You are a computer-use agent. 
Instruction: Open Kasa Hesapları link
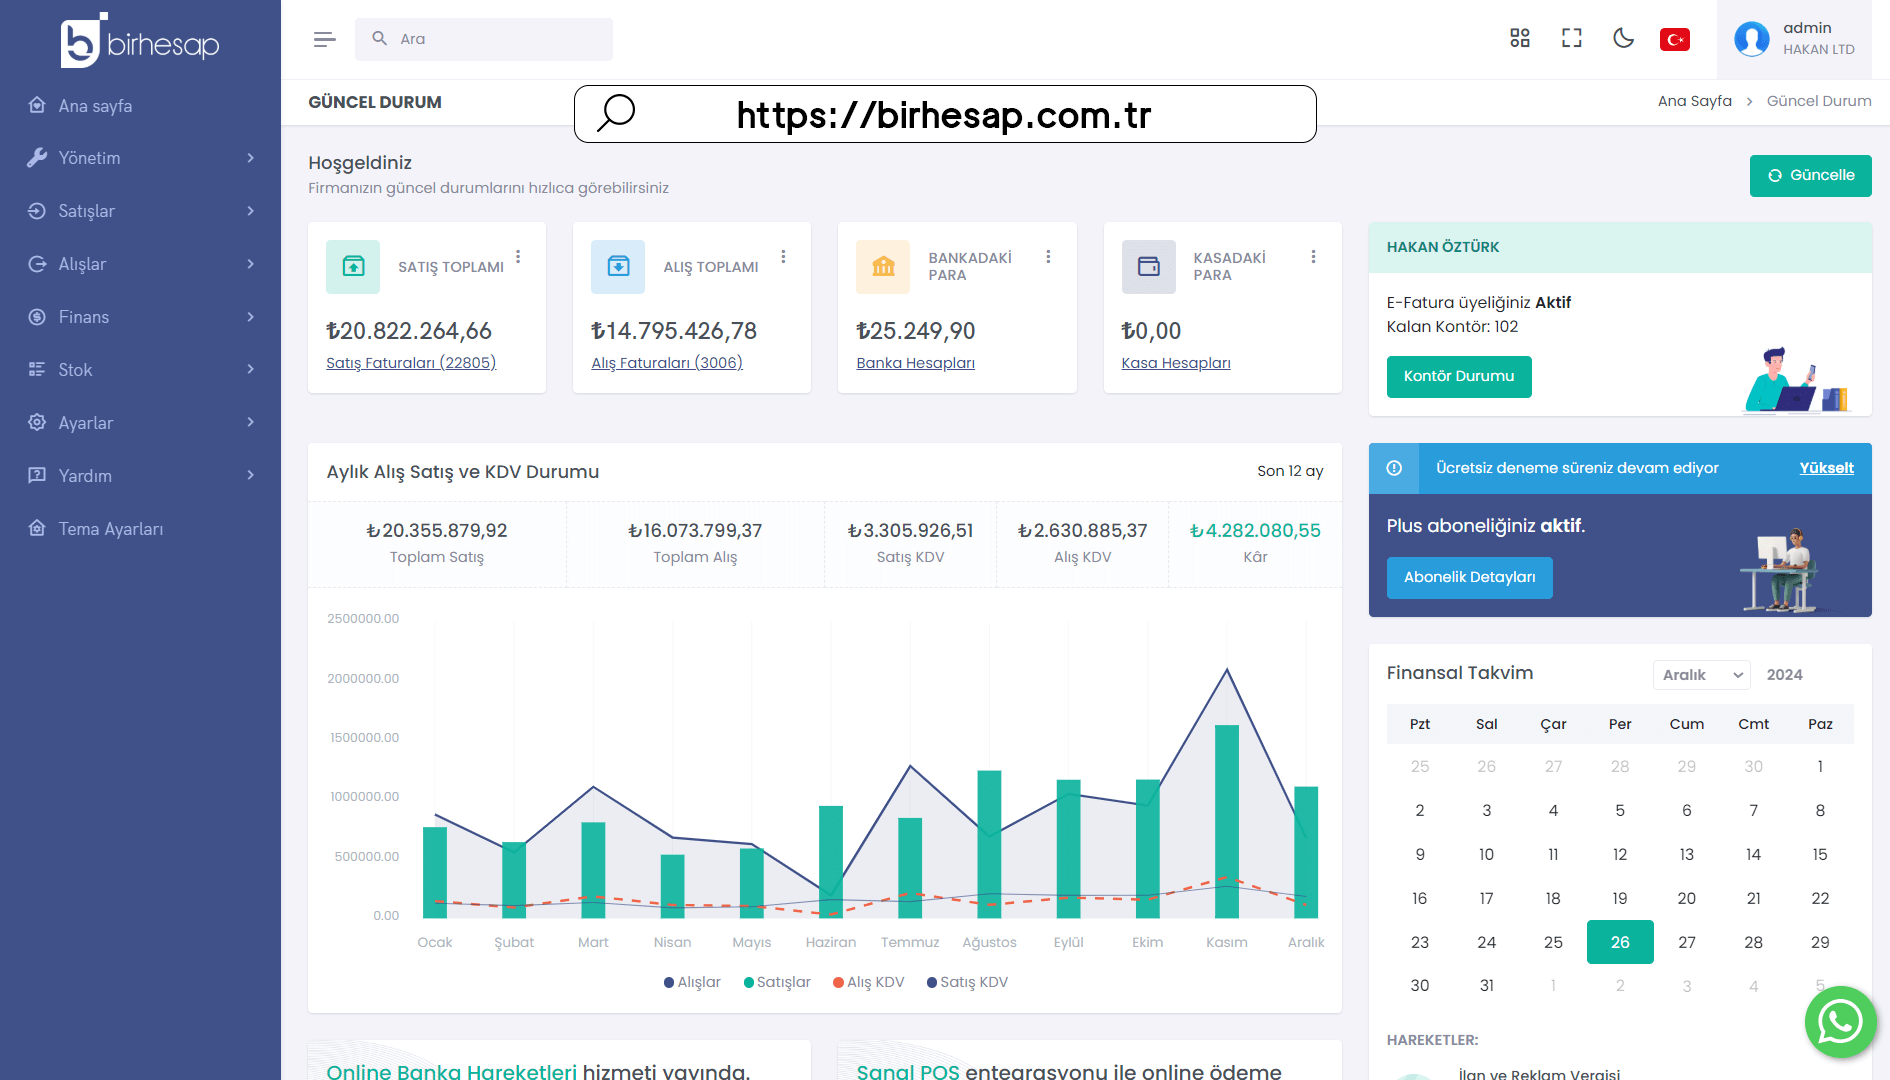[1175, 363]
